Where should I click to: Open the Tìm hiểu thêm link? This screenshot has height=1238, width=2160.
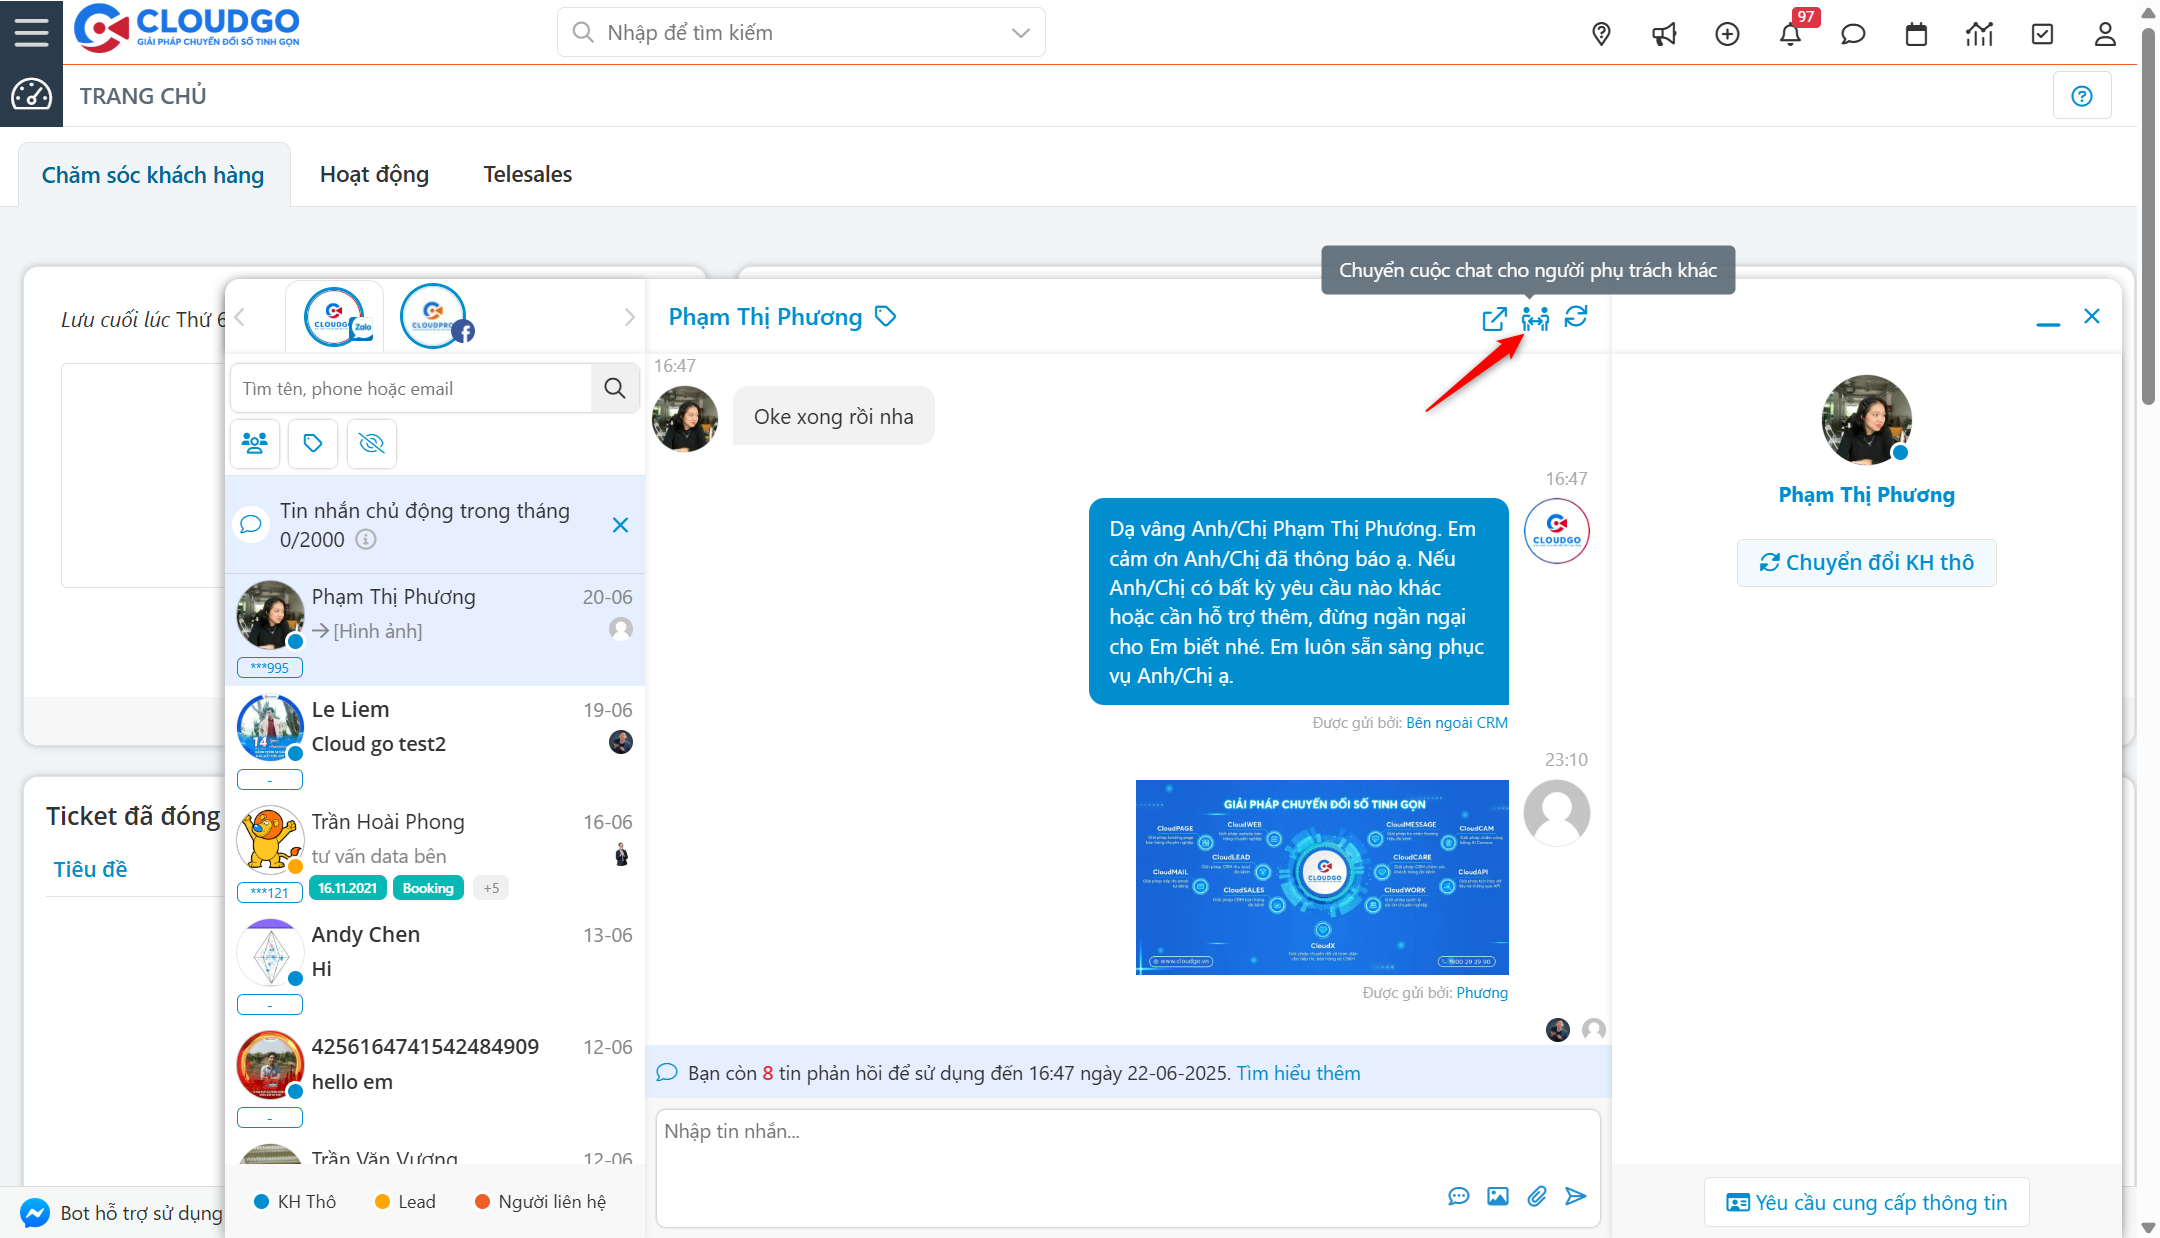(1297, 1072)
